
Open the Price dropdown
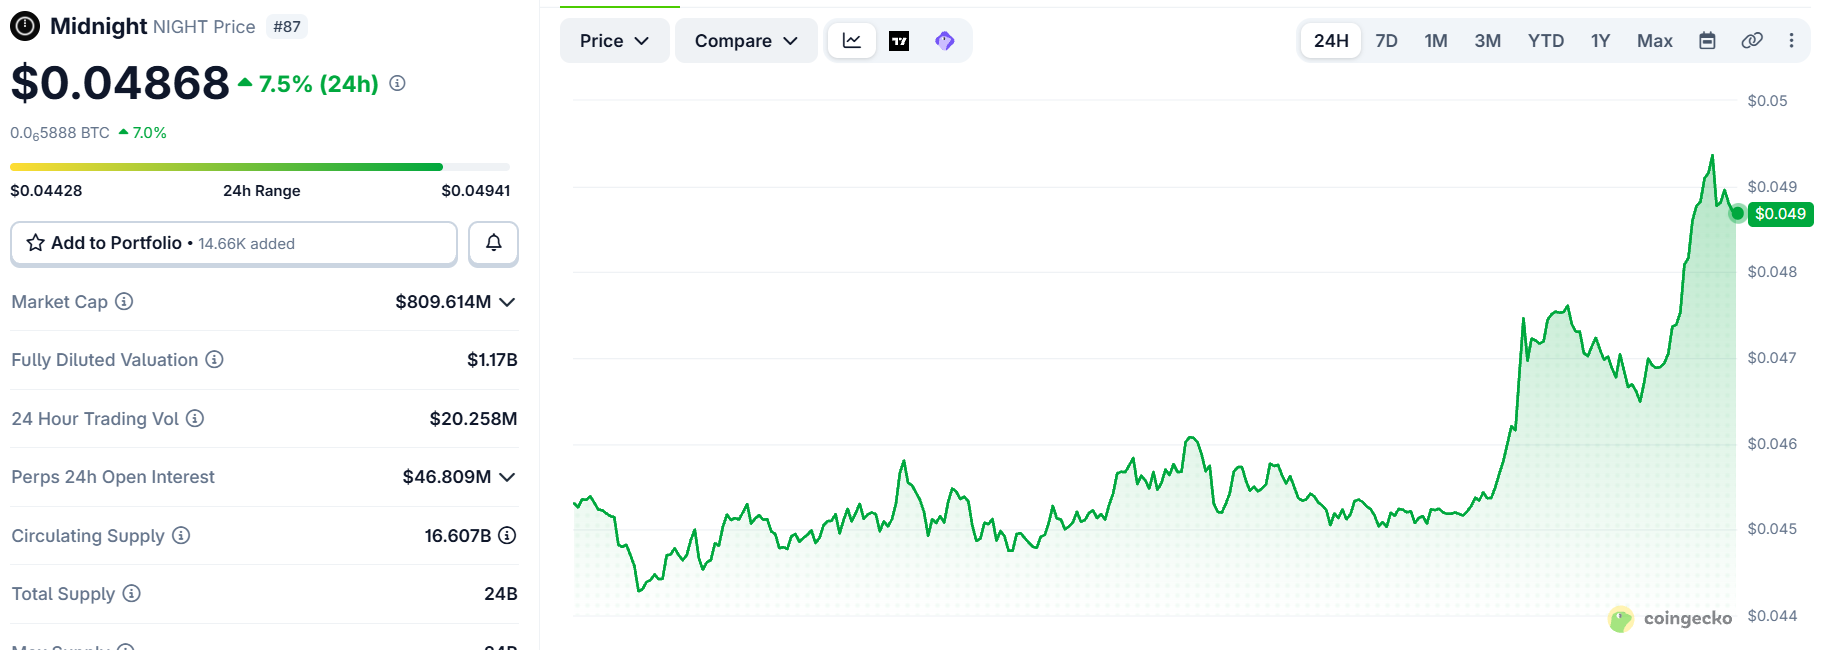coord(614,41)
